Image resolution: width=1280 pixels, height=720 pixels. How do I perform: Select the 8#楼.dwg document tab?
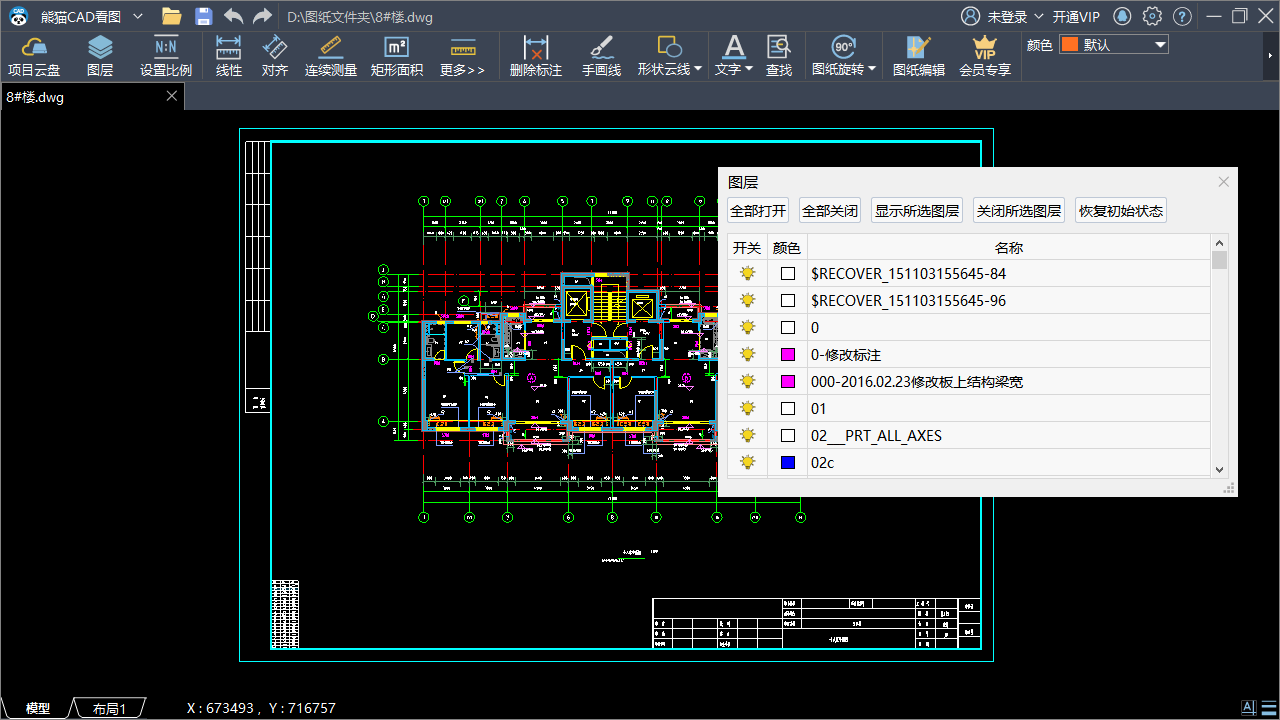tap(36, 97)
